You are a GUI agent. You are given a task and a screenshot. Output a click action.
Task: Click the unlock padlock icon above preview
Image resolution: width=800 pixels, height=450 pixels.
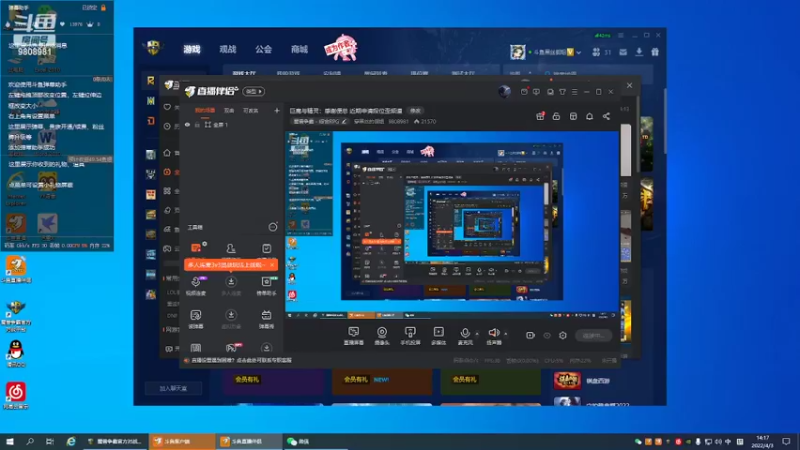point(556,116)
